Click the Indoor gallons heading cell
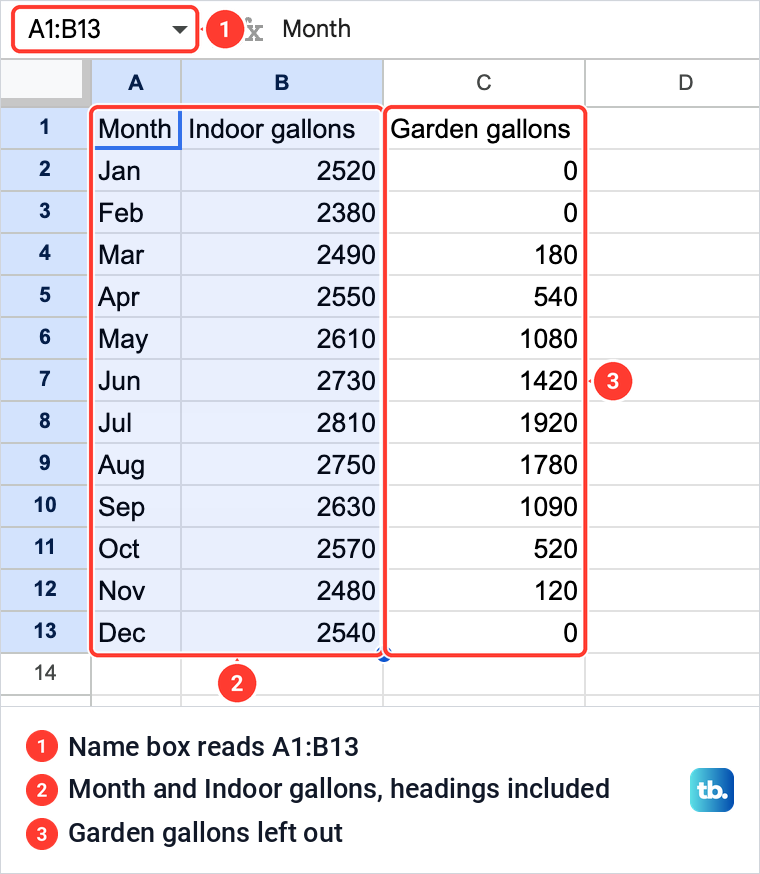This screenshot has width=760, height=874. point(282,129)
